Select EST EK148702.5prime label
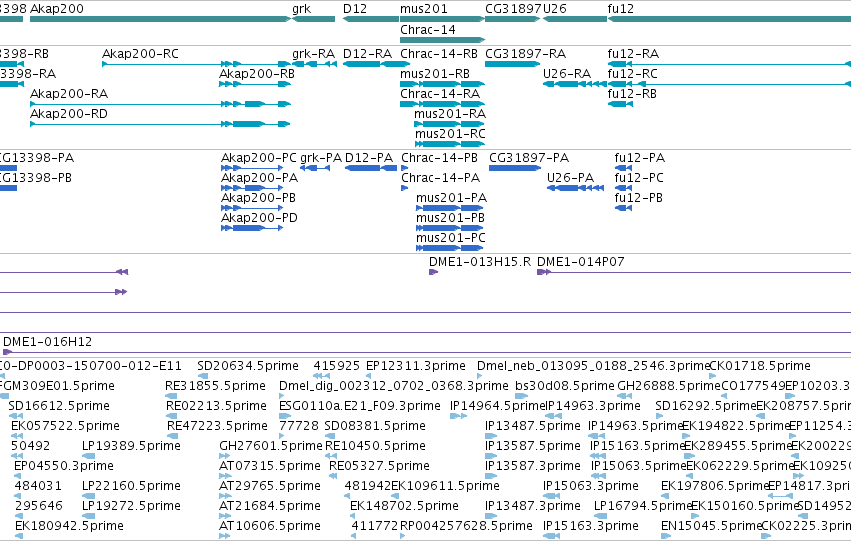Screen dimensions: 851x541 click(x=404, y=506)
